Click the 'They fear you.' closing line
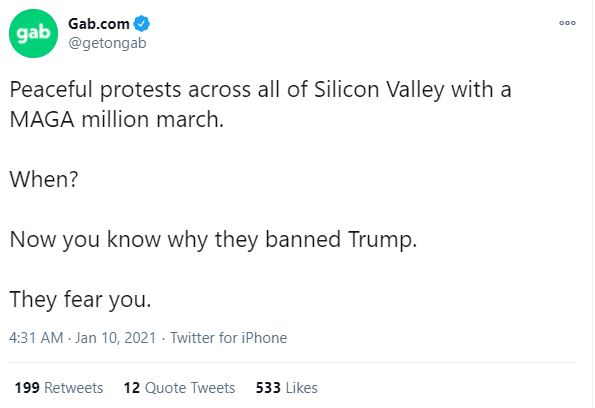This screenshot has height=408, width=595. coord(80,299)
